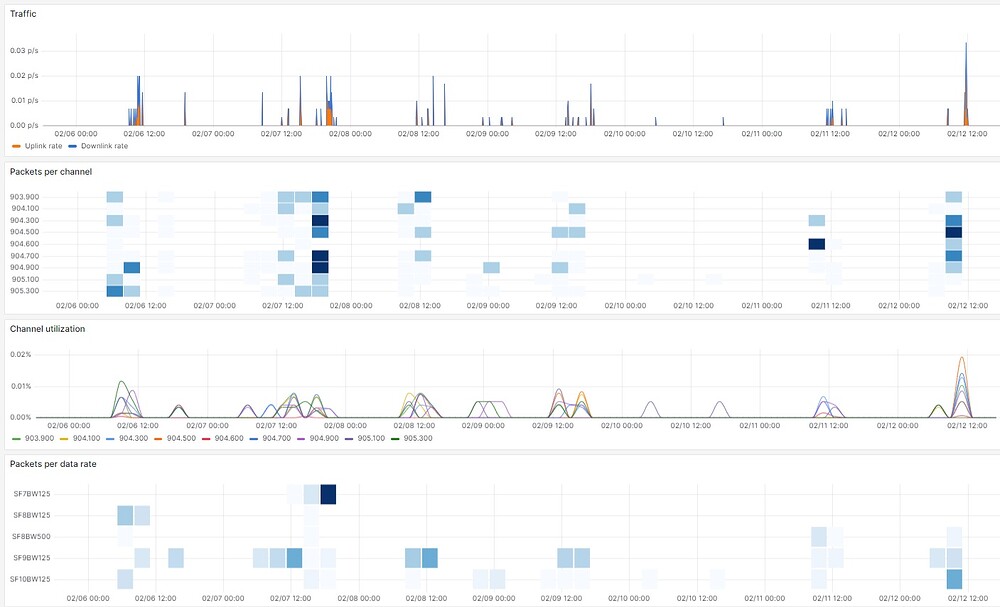Select the 905.100 legend entry

369,438
